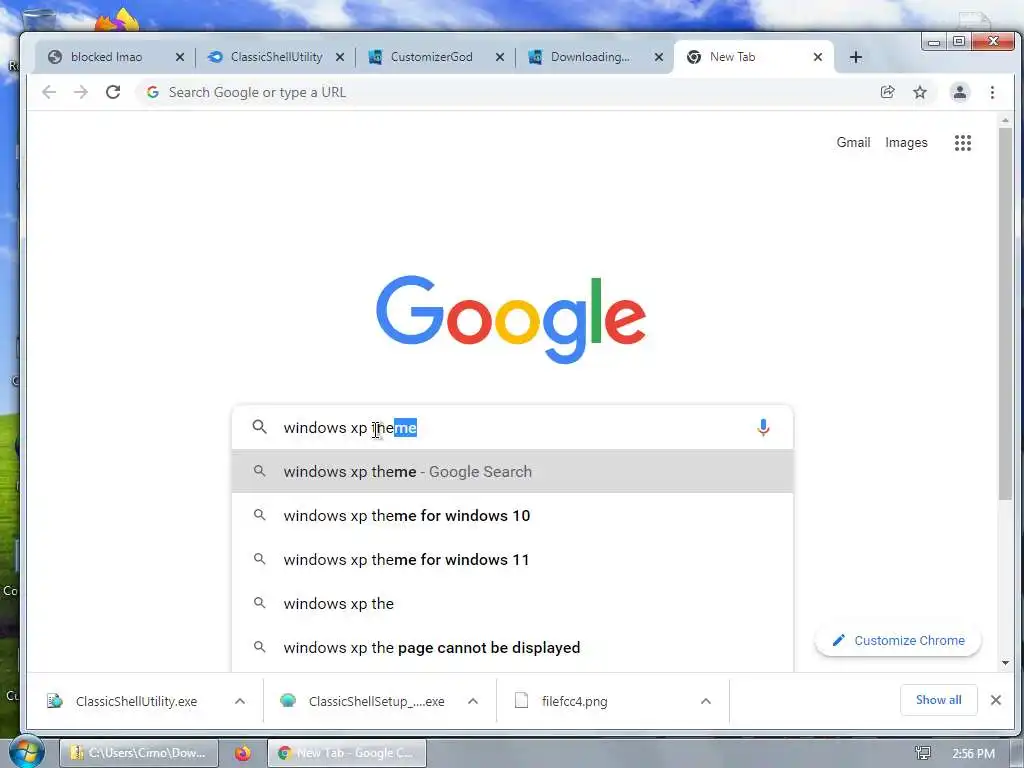
Task: Choose the 'windows xp the' suggestion
Action: (x=513, y=603)
